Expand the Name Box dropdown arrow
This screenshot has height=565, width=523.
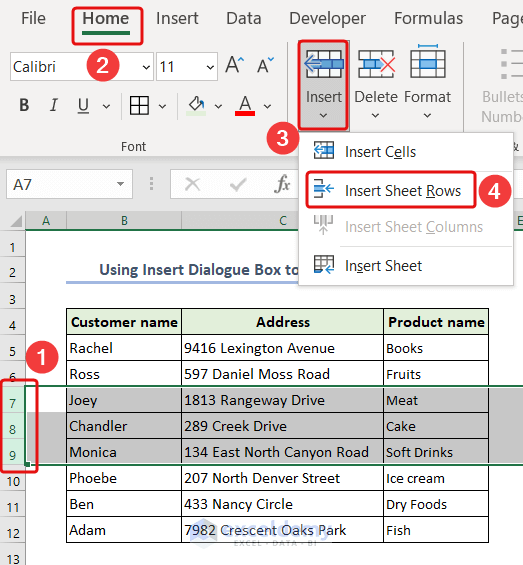(x=120, y=184)
